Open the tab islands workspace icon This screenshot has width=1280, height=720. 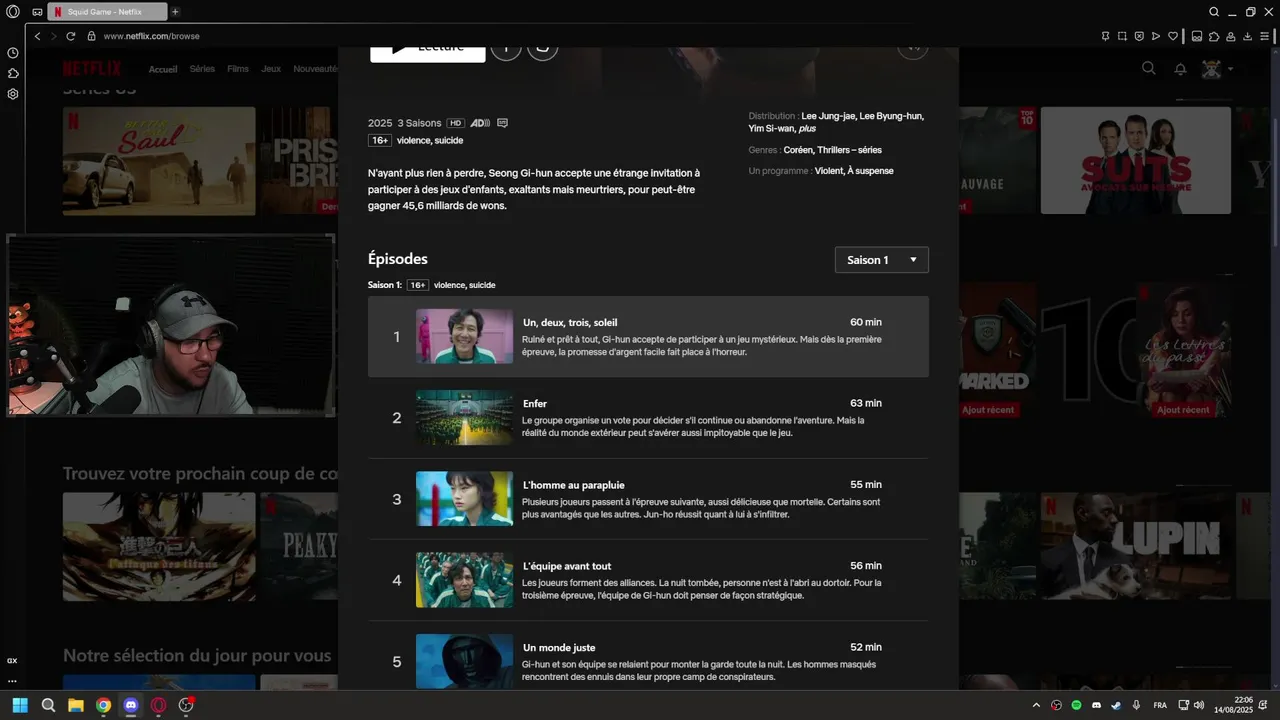(x=37, y=12)
